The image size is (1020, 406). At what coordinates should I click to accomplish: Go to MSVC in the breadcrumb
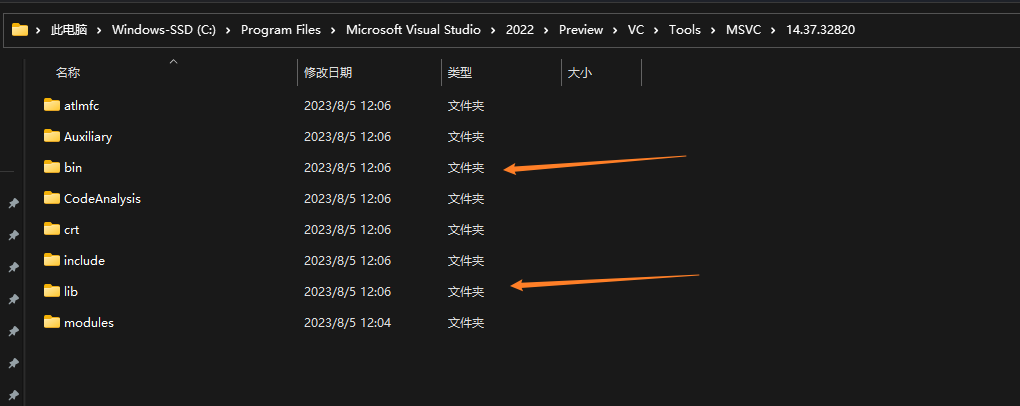pyautogui.click(x=744, y=30)
